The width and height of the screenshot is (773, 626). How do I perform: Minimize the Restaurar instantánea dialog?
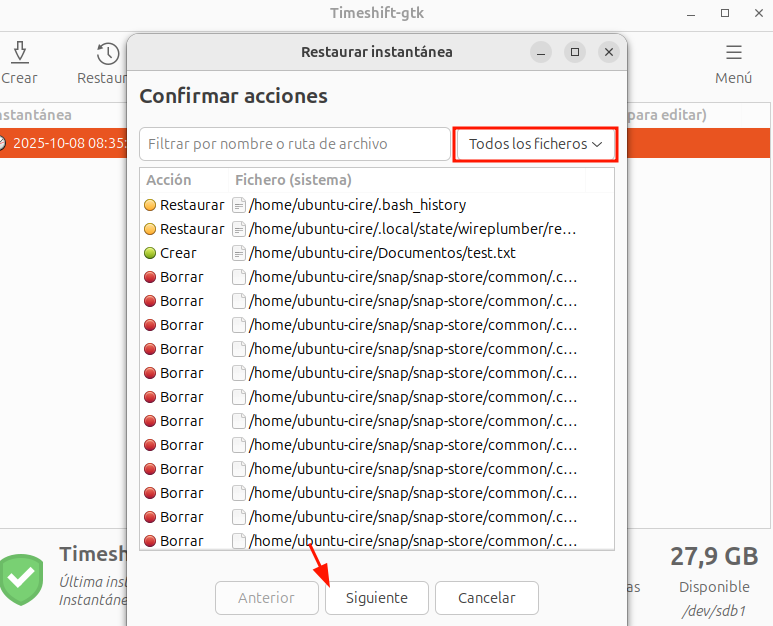pyautogui.click(x=541, y=52)
